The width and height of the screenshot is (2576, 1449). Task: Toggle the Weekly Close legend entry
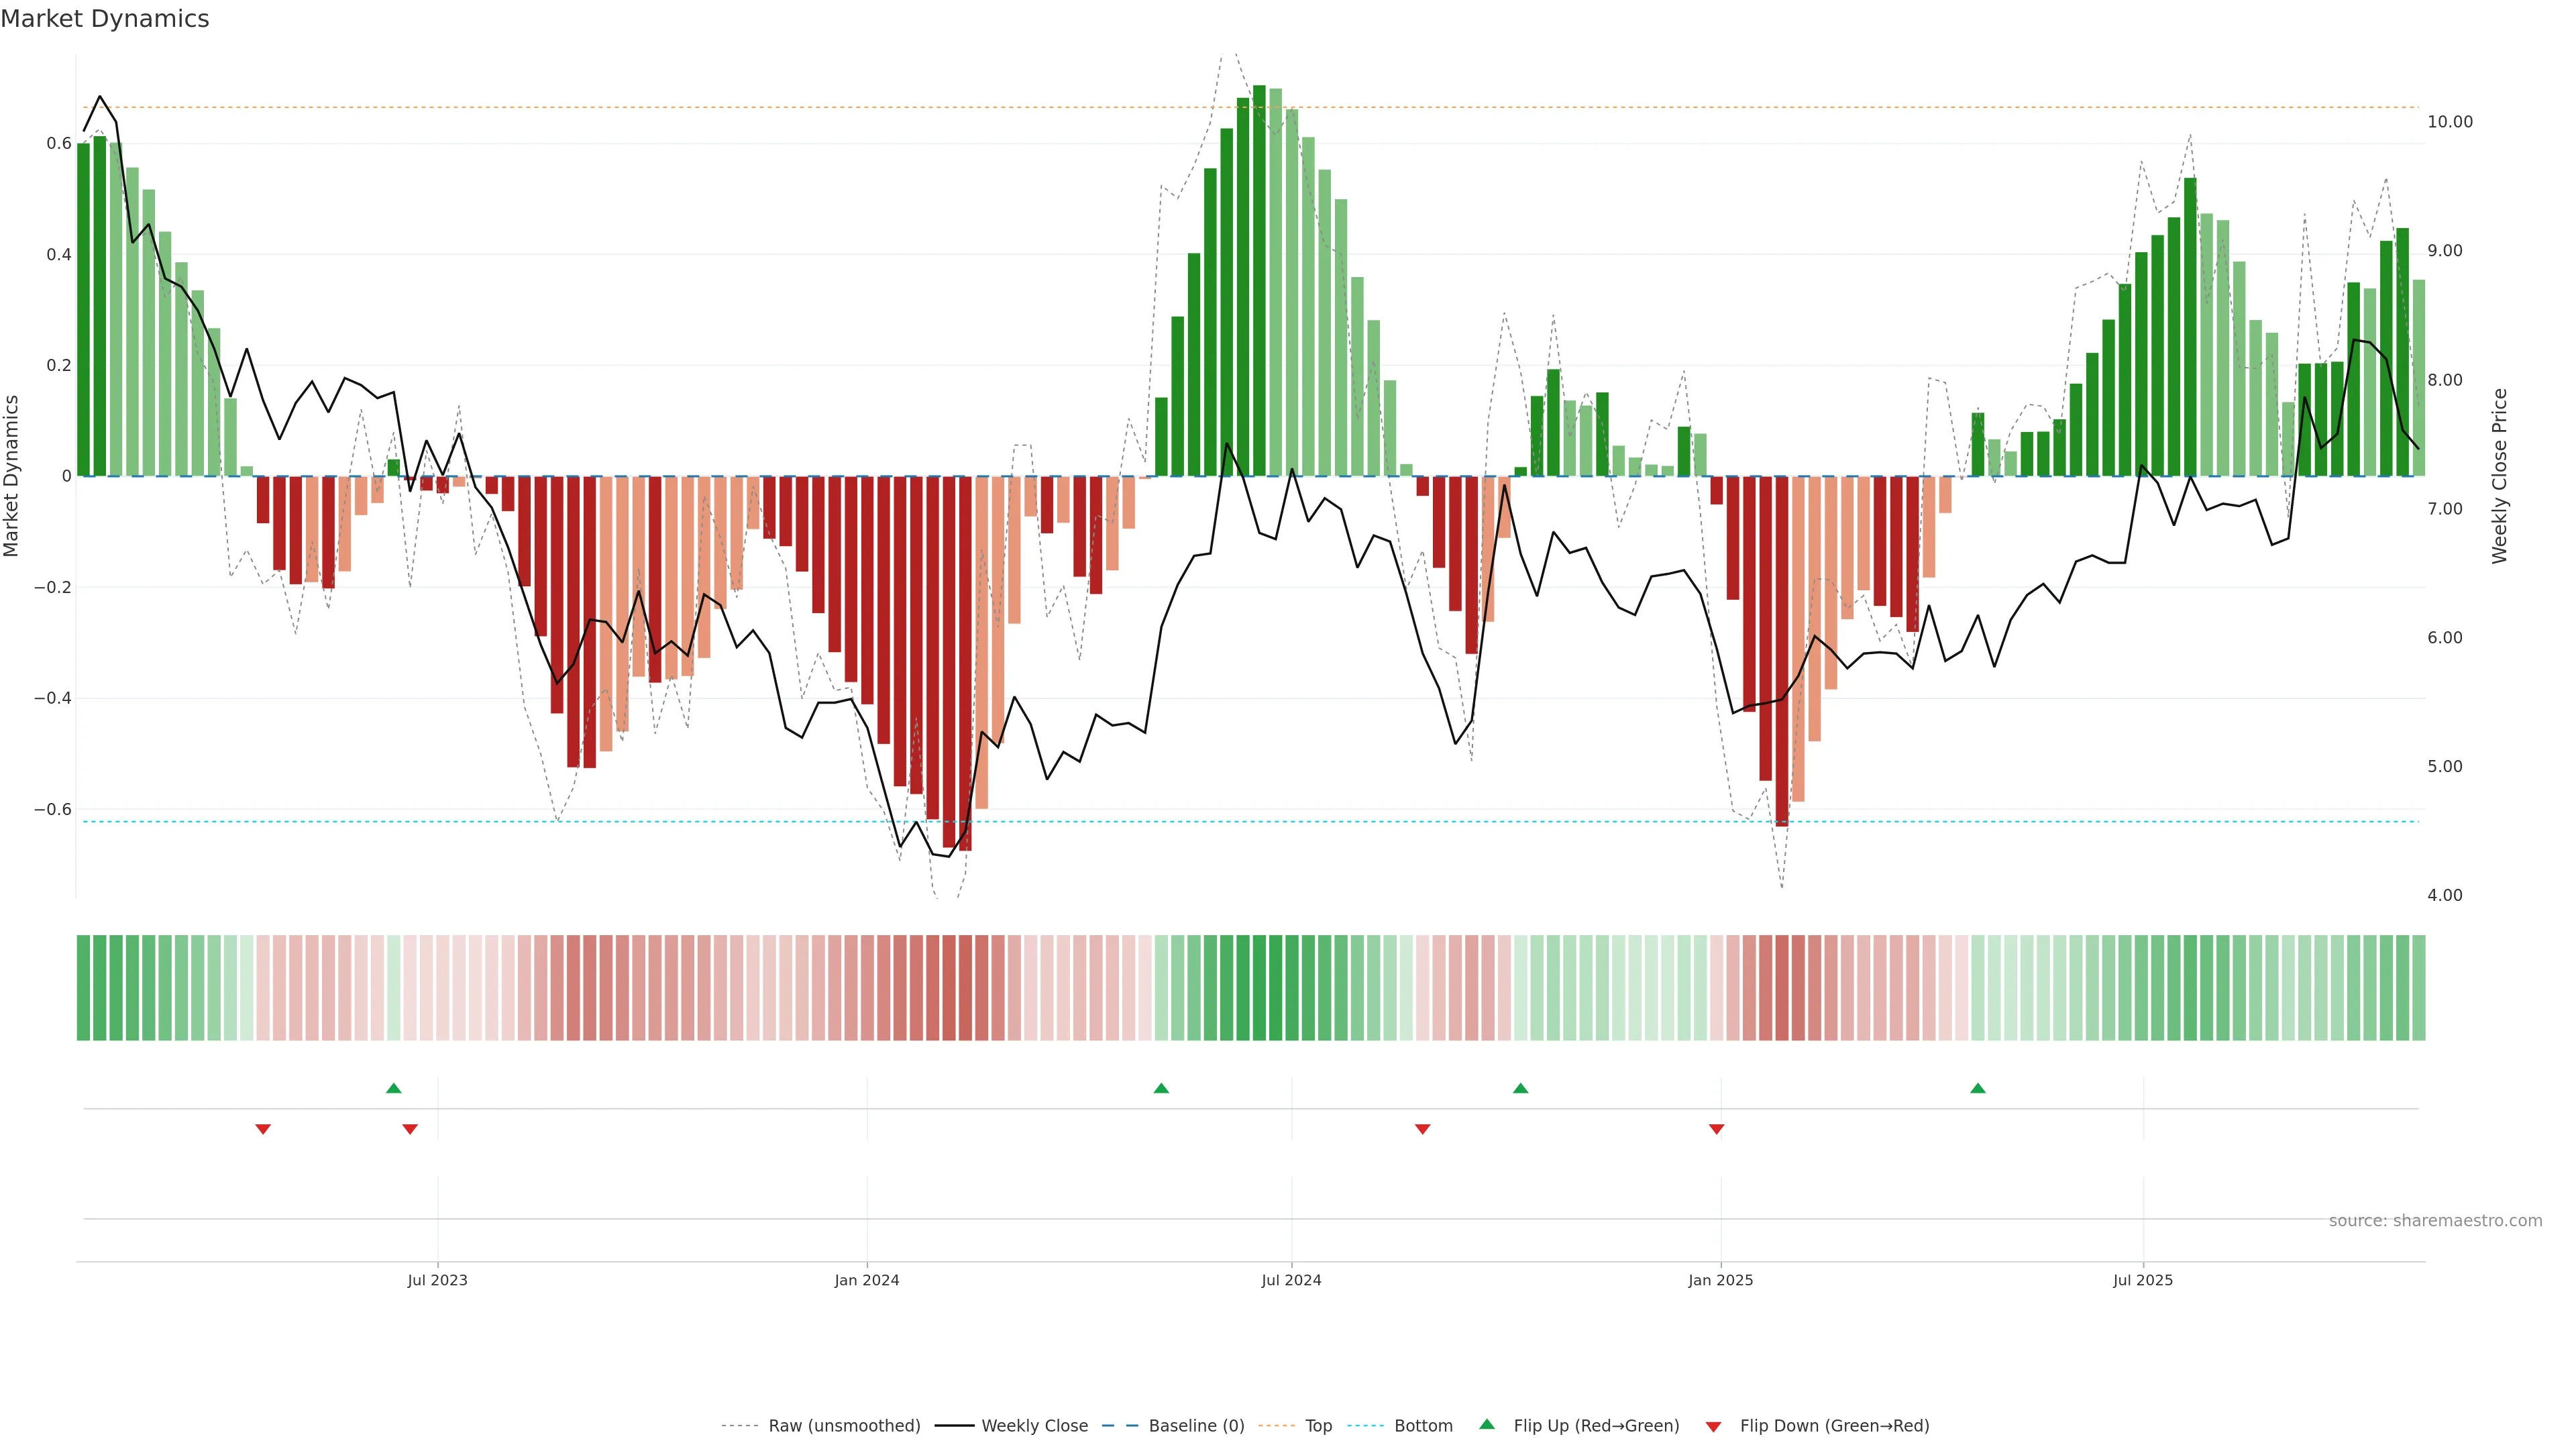click(x=1034, y=1426)
